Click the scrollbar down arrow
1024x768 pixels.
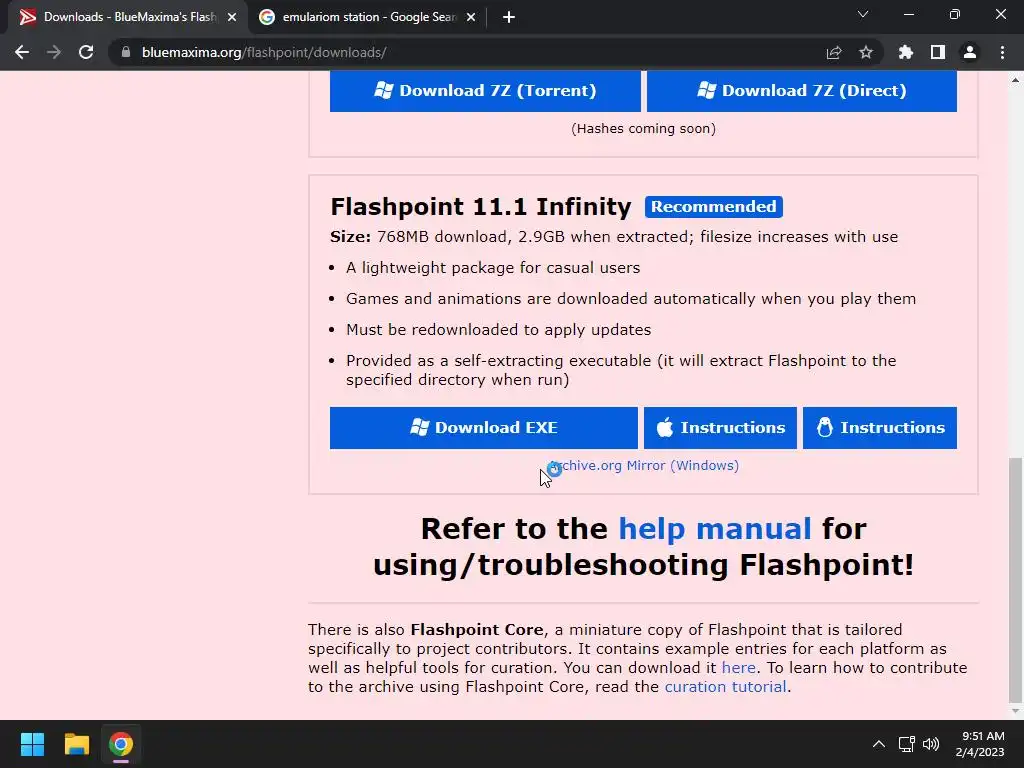pyautogui.click(x=1015, y=711)
